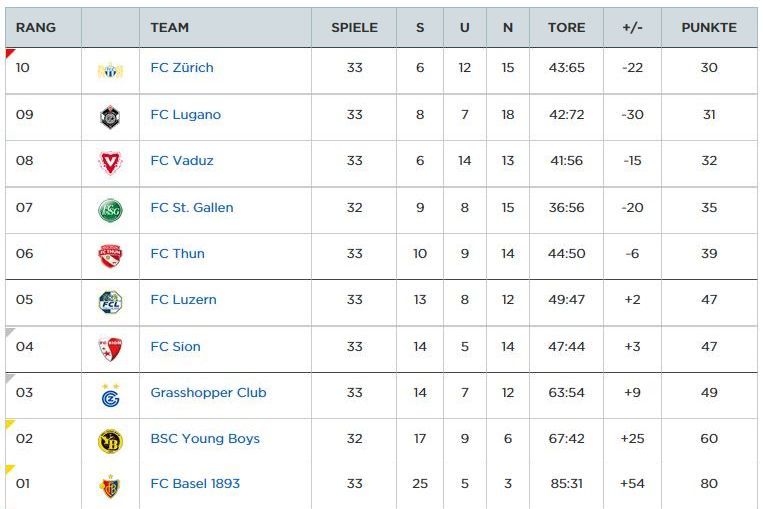Image resolution: width=763 pixels, height=509 pixels.
Task: Click the Grasshopper Club logo
Action: tap(110, 394)
